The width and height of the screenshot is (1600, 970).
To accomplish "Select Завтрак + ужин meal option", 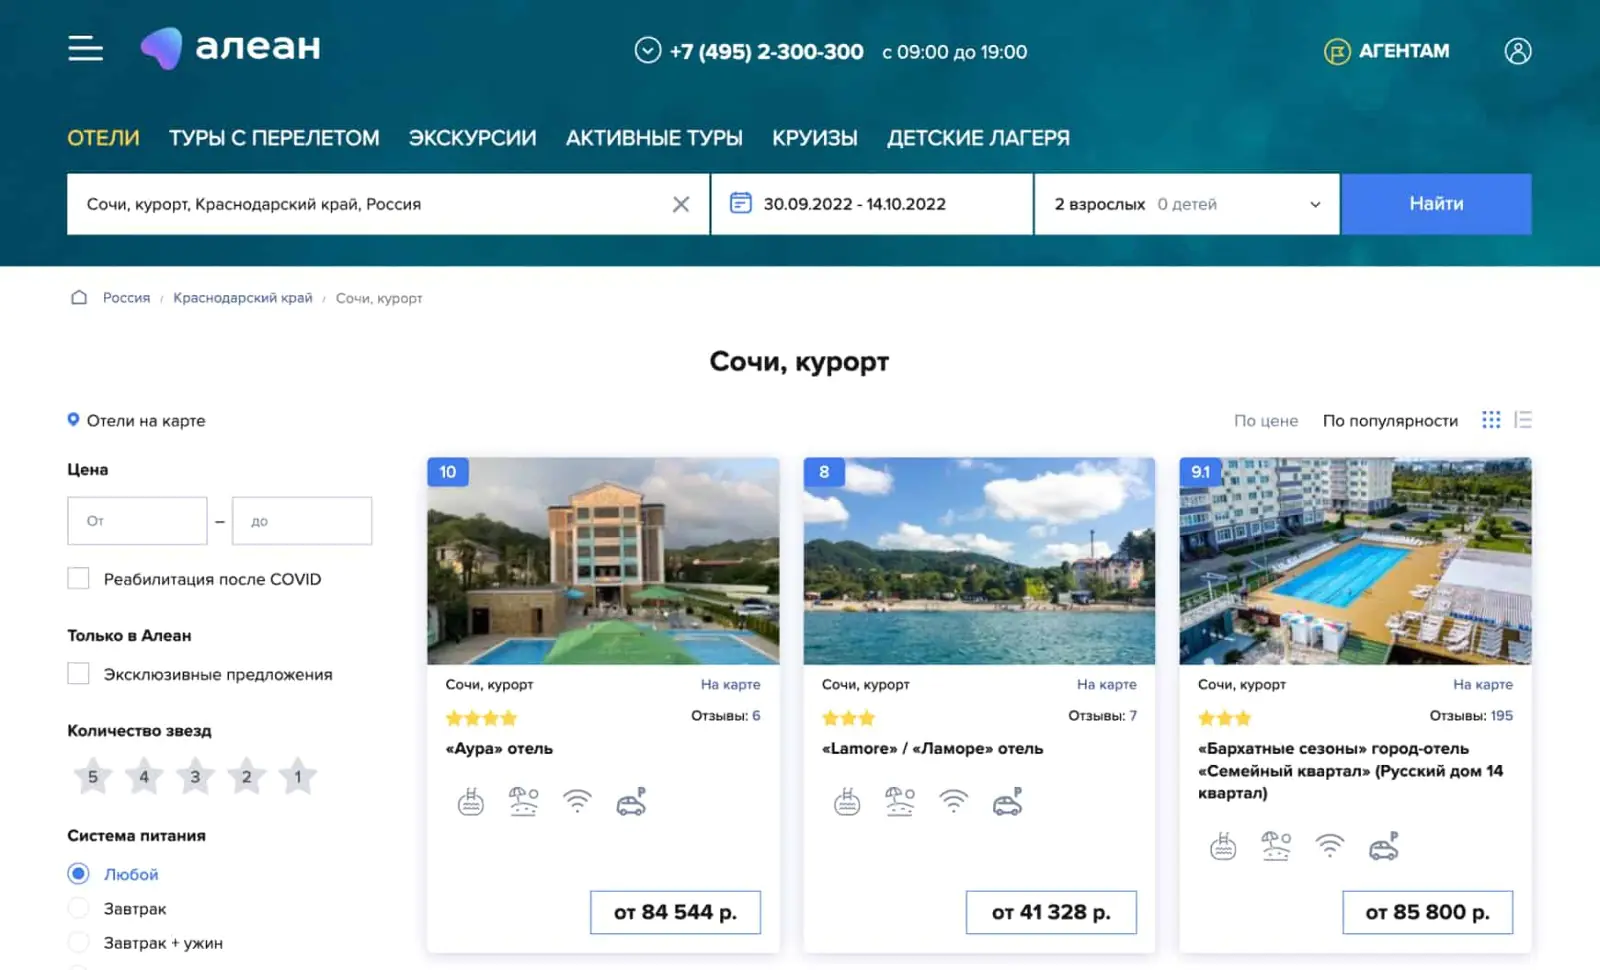I will [78, 942].
